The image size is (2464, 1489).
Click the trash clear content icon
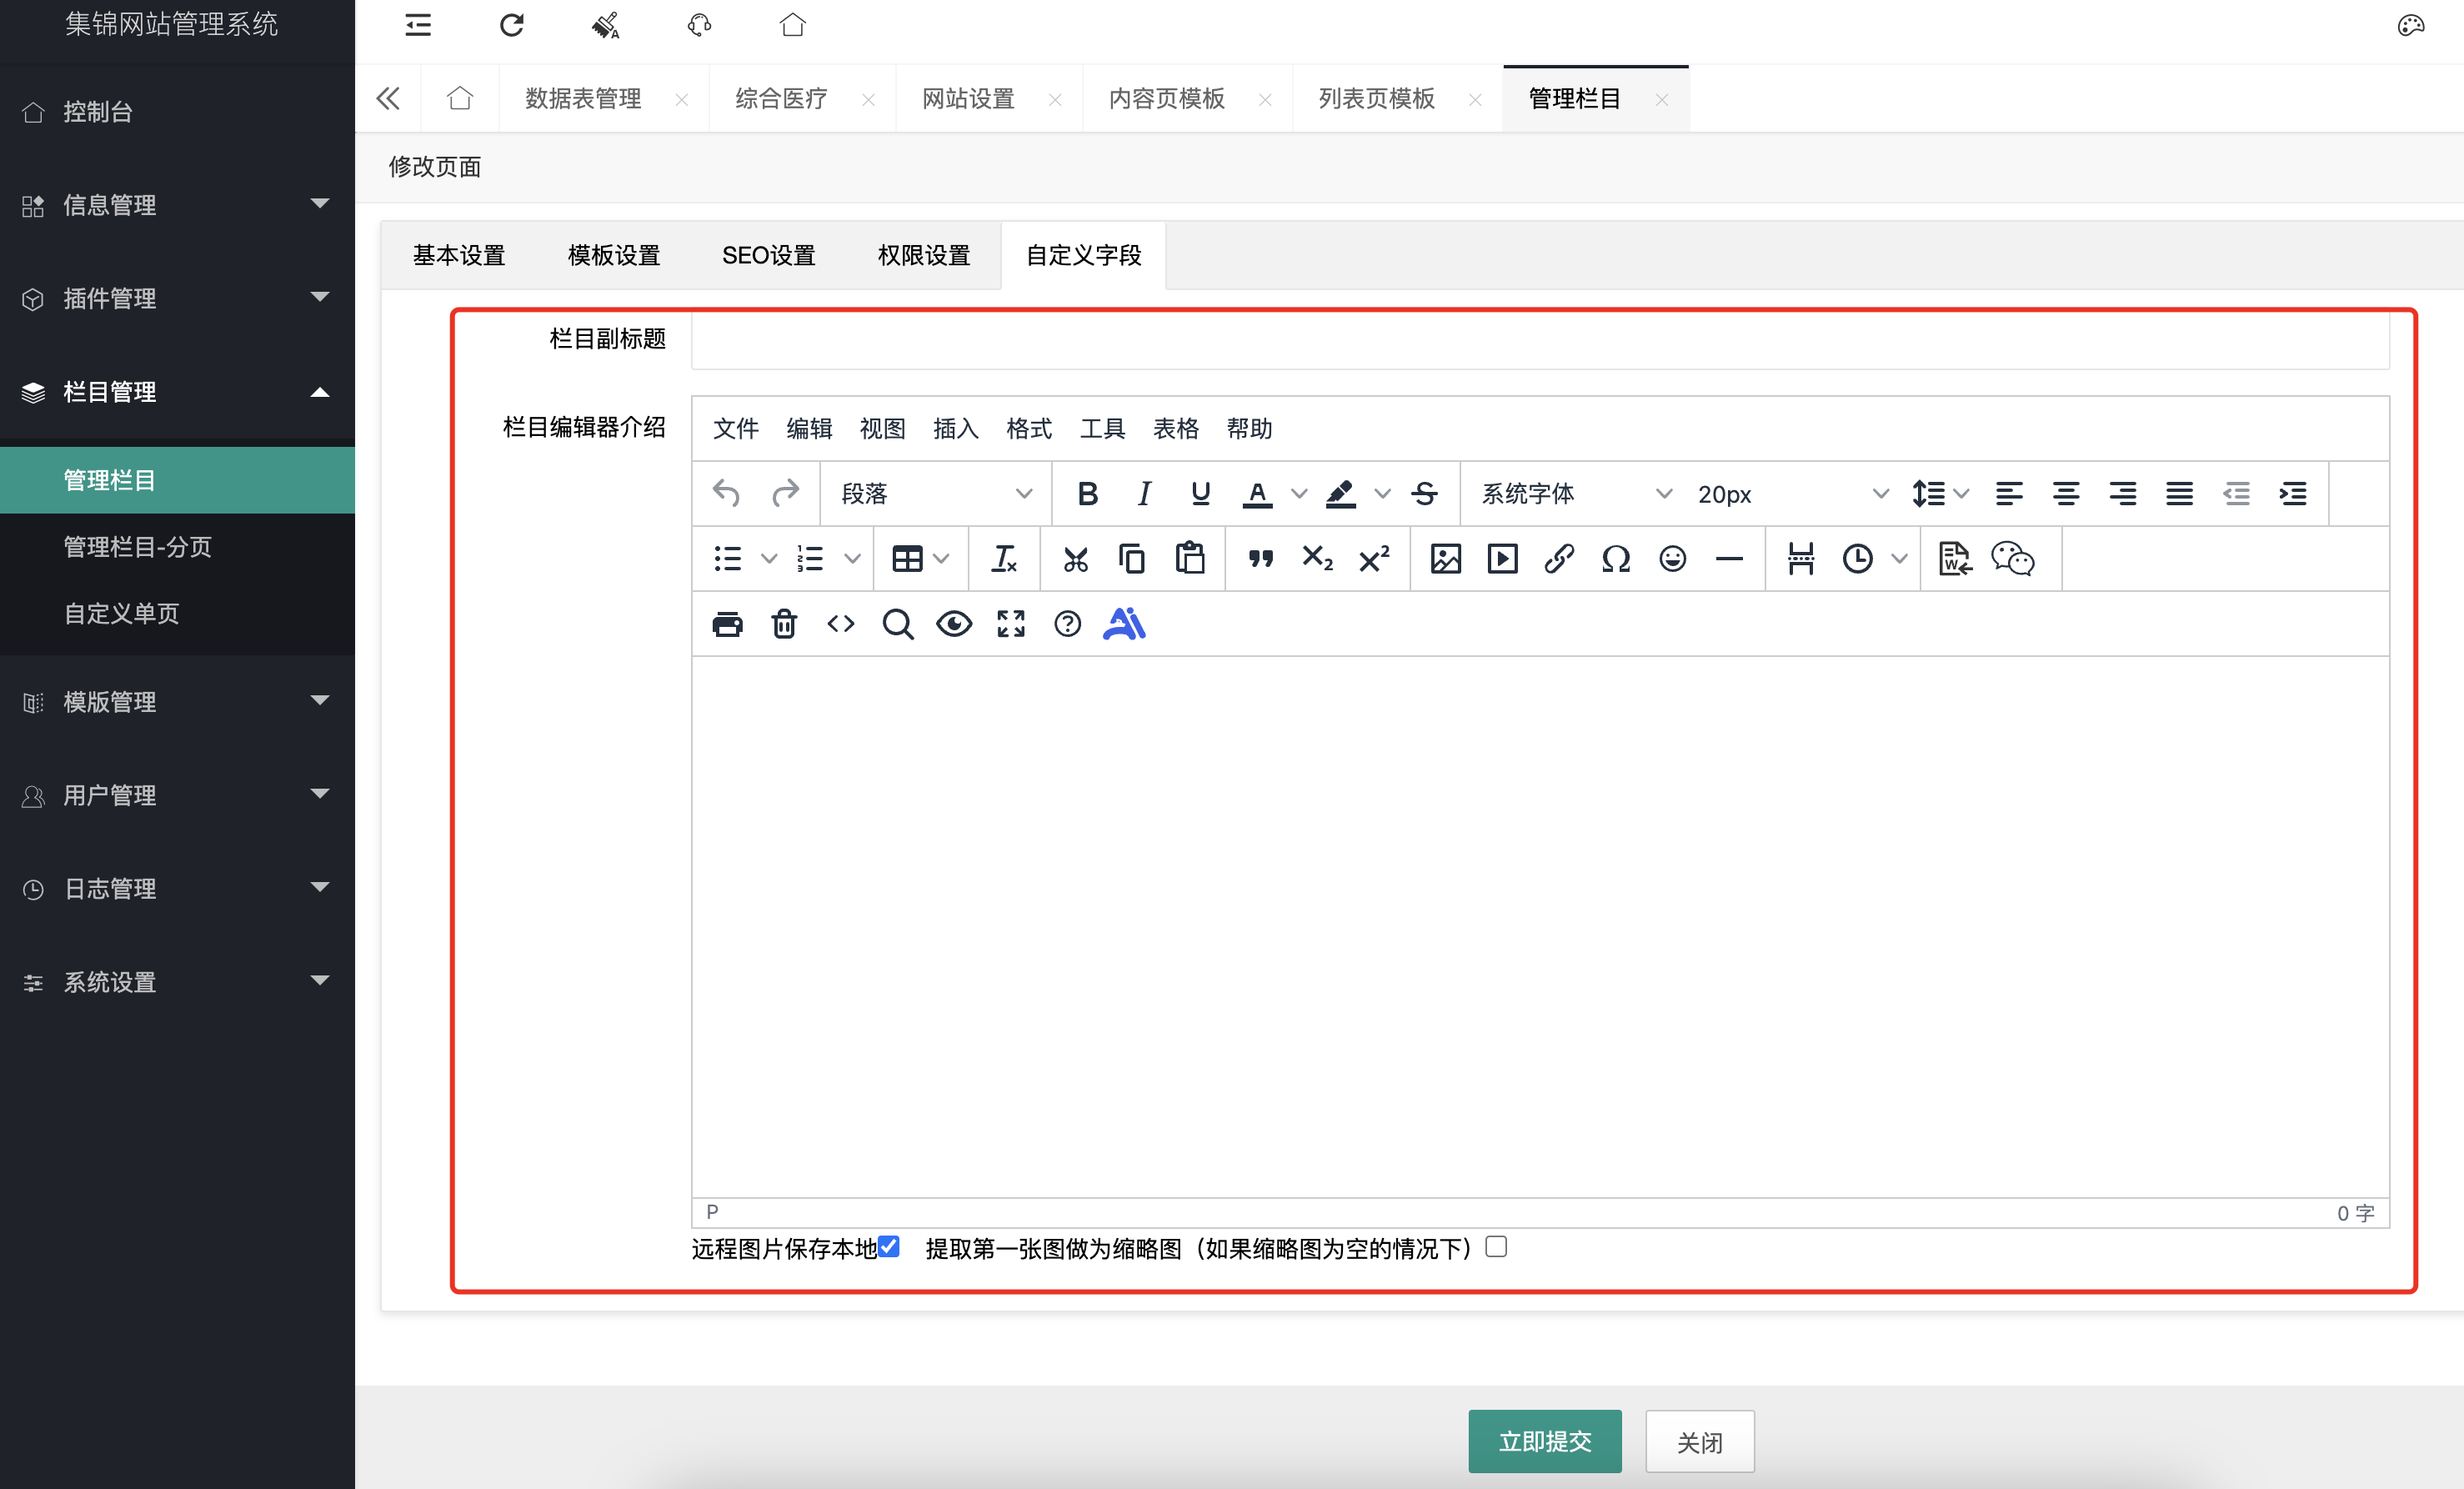click(x=784, y=624)
